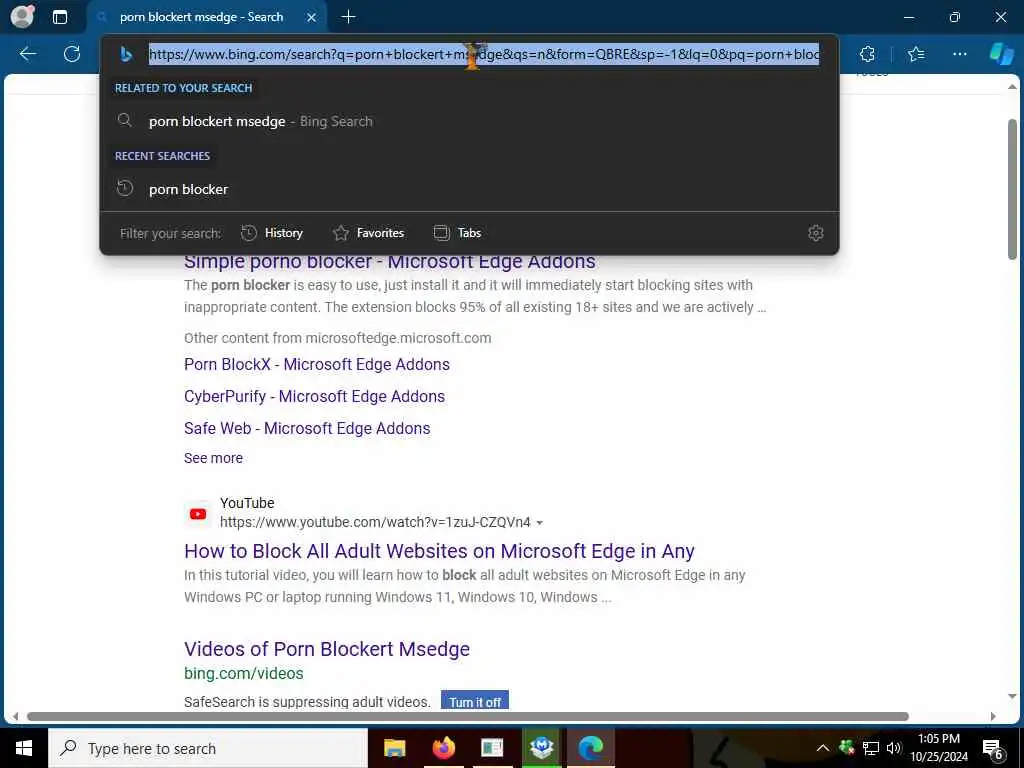
Task: Open the network status tray icon
Action: point(871,748)
